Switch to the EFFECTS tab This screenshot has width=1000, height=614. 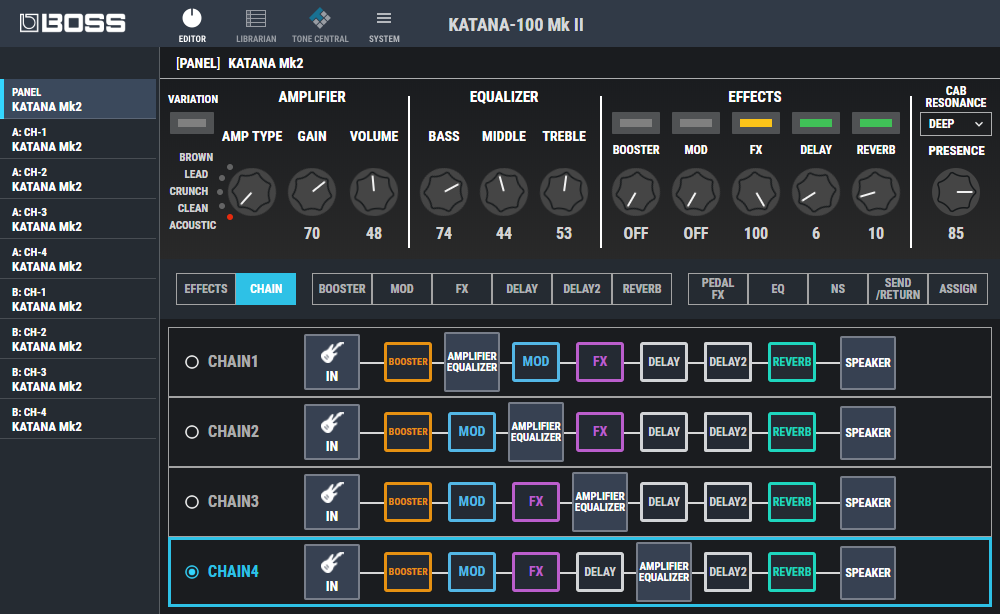tap(206, 289)
